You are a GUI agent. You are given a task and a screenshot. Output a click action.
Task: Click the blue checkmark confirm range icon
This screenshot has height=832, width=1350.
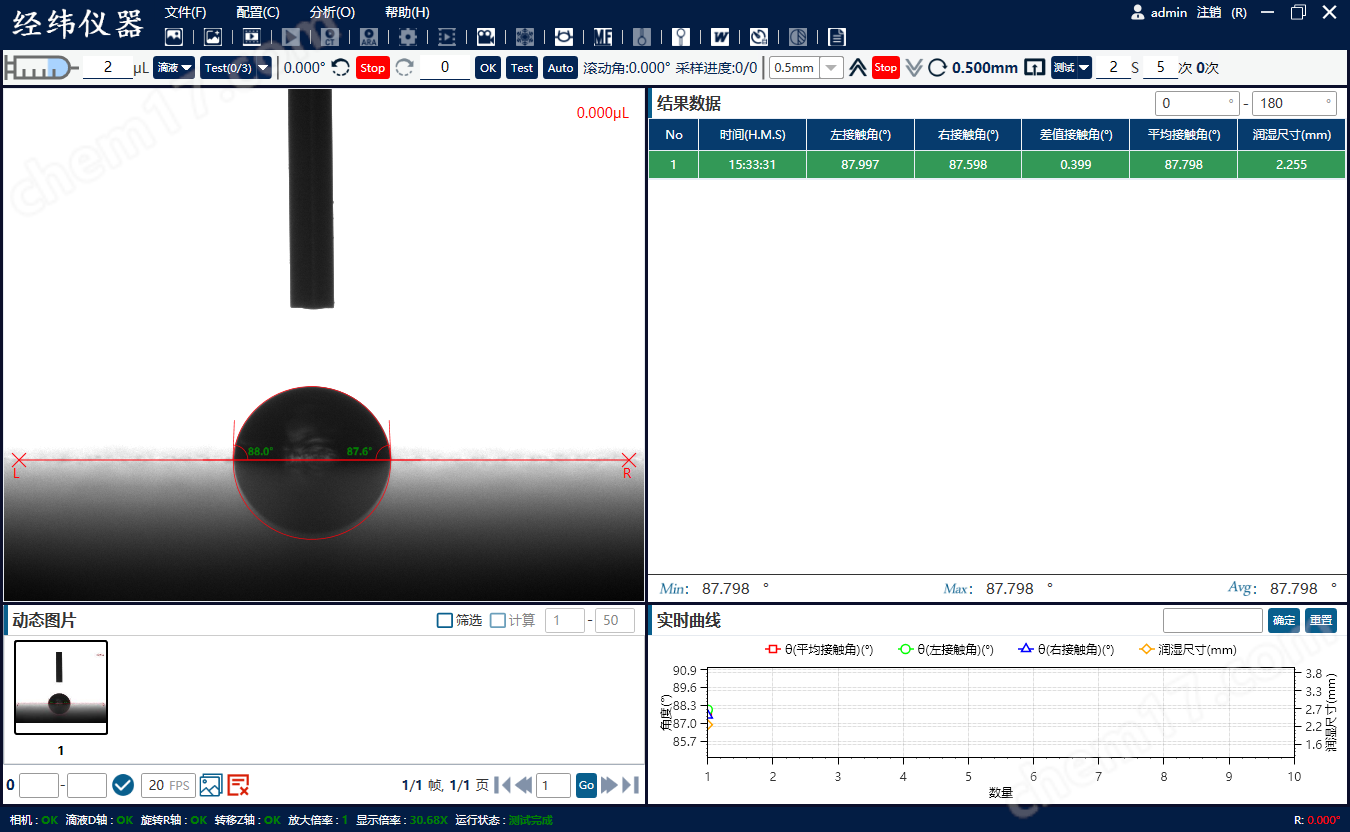[123, 785]
